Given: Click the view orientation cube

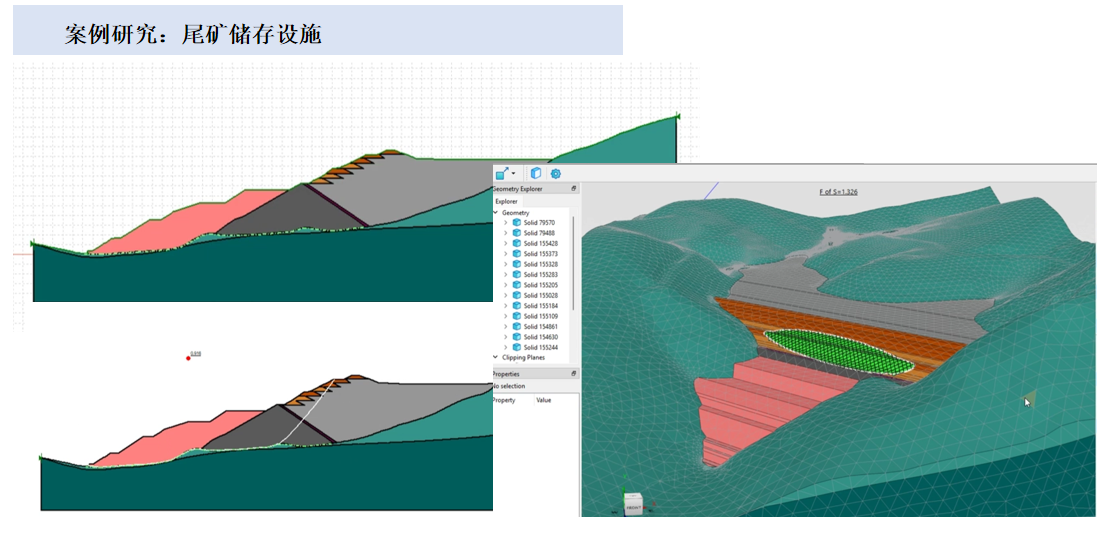Looking at the screenshot, I should (x=633, y=502).
